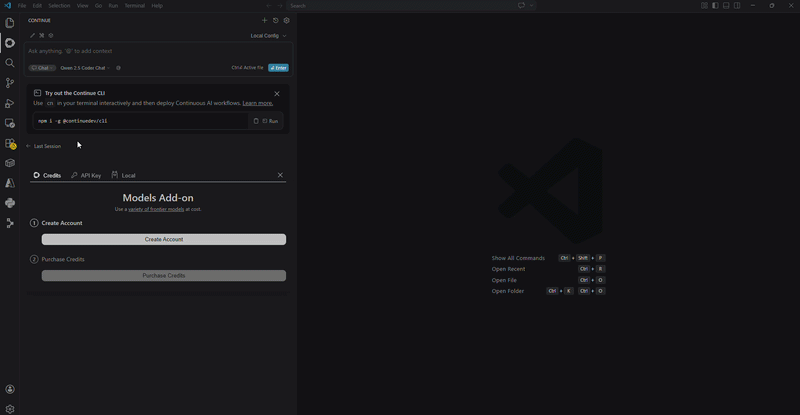The height and width of the screenshot is (415, 800).
Task: Customize layout icon in title bar
Action: pyautogui.click(x=704, y=6)
